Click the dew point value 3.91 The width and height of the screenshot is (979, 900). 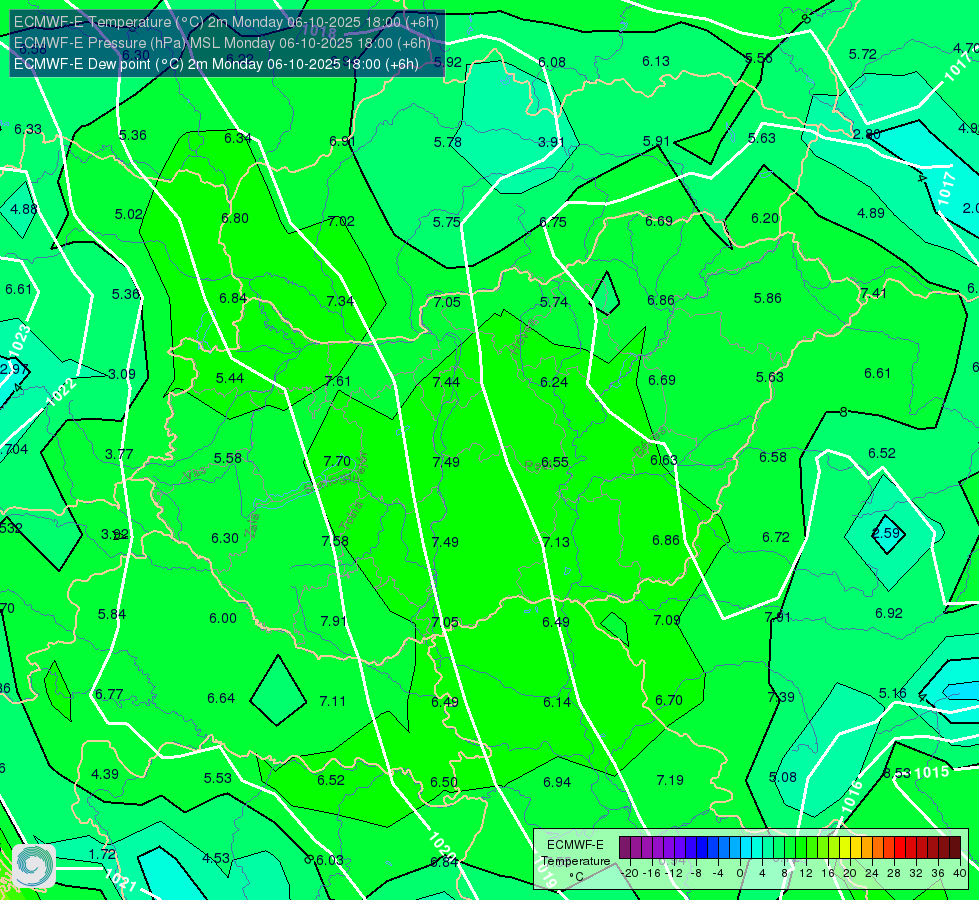[x=551, y=142]
